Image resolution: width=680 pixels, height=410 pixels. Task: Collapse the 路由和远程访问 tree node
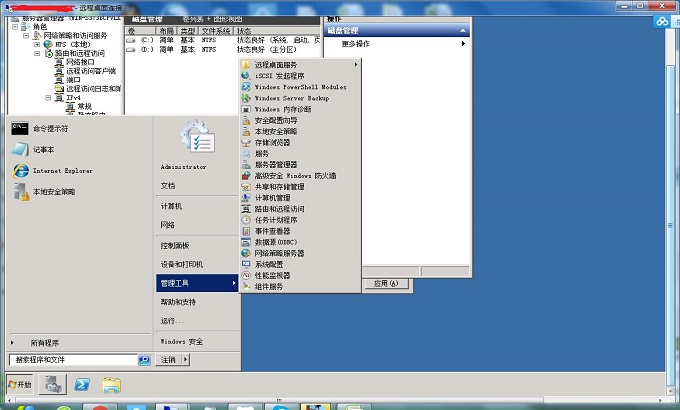coord(37,53)
